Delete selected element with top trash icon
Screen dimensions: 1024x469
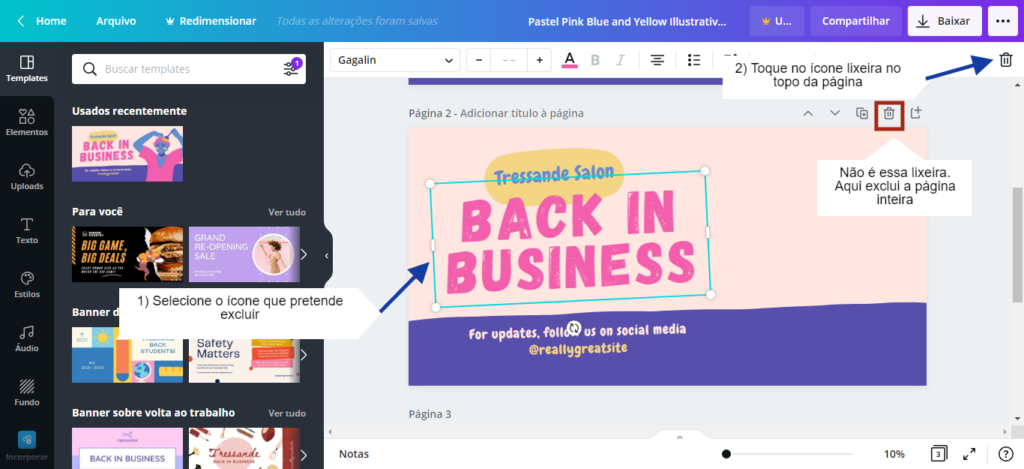click(1005, 60)
